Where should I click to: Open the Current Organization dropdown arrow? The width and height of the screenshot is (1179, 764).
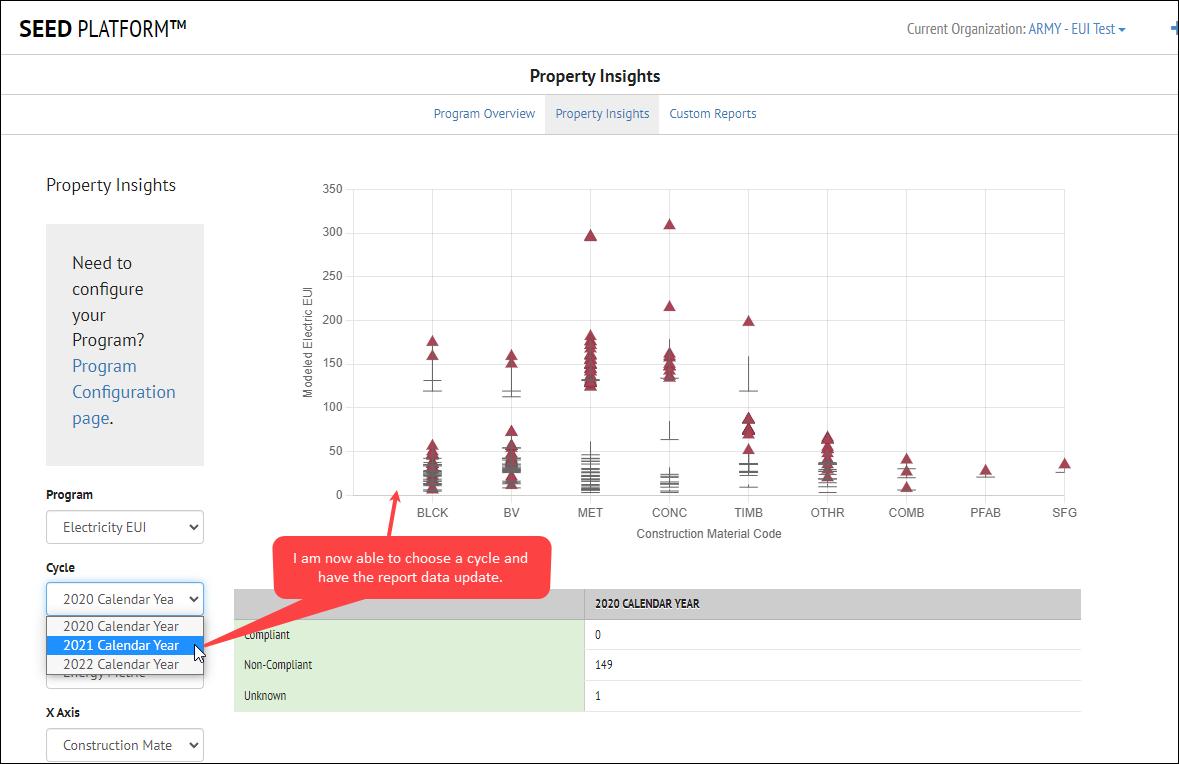1122,29
